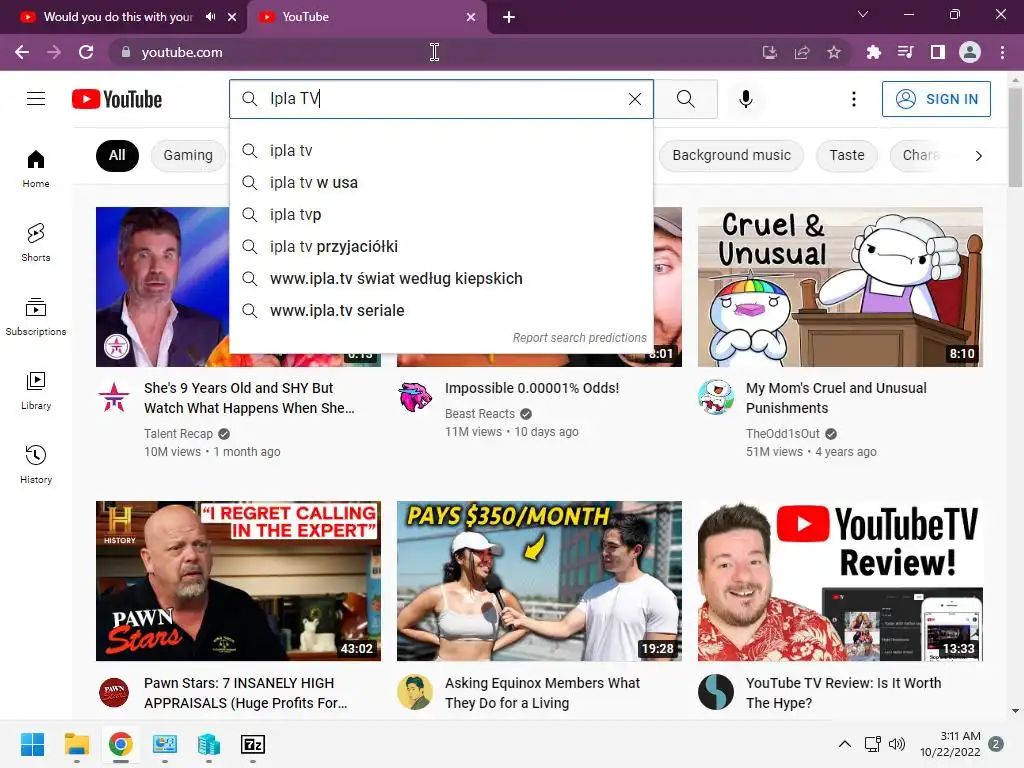Screen dimensions: 1024x768
Task: Open "Asking Equinox Members" video title
Action: pyautogui.click(x=542, y=693)
